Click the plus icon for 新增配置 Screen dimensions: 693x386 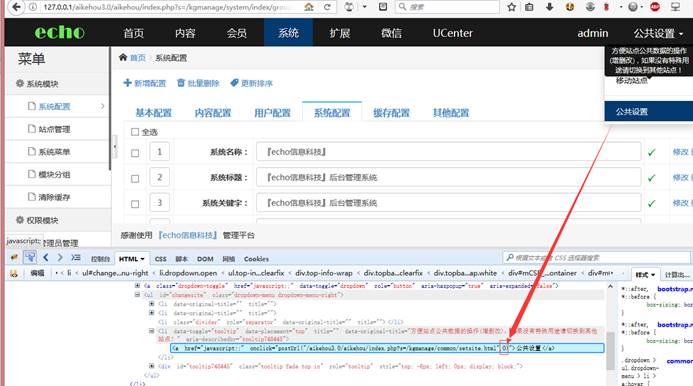127,83
